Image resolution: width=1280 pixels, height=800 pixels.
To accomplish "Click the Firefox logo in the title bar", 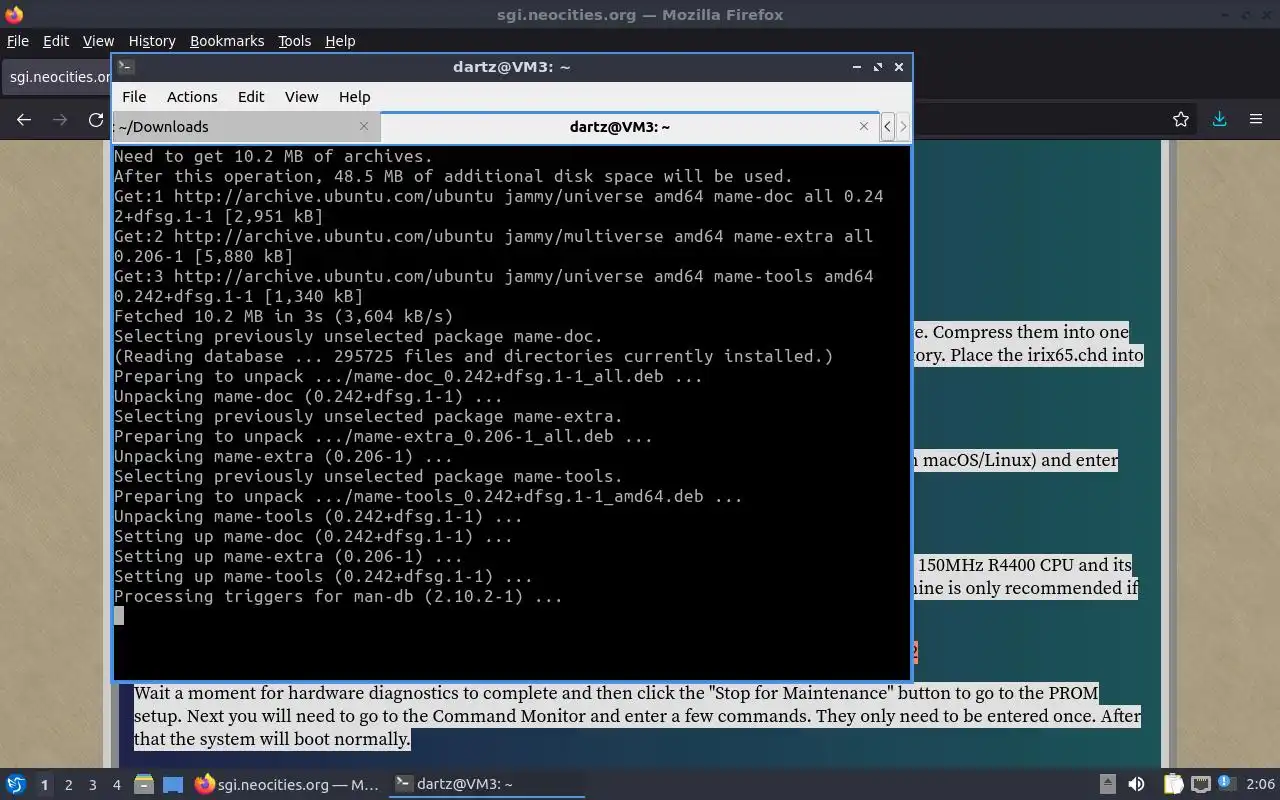I will [x=14, y=14].
